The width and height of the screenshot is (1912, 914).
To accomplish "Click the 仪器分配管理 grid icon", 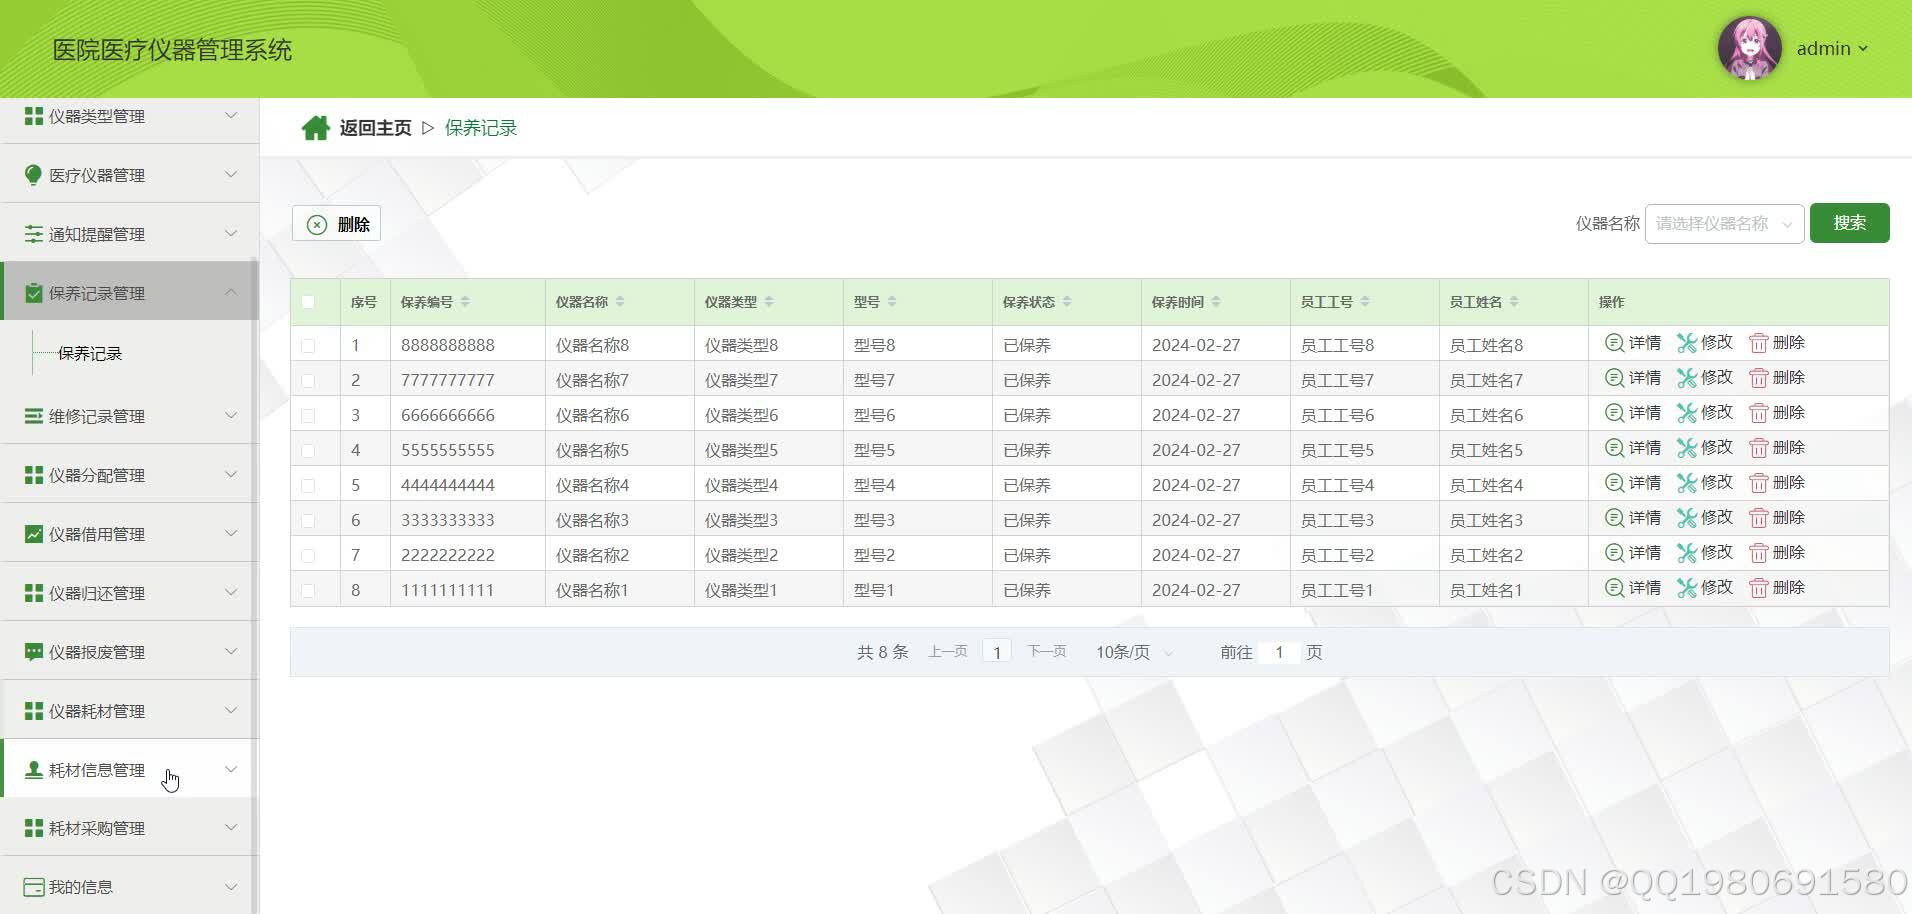I will point(34,475).
